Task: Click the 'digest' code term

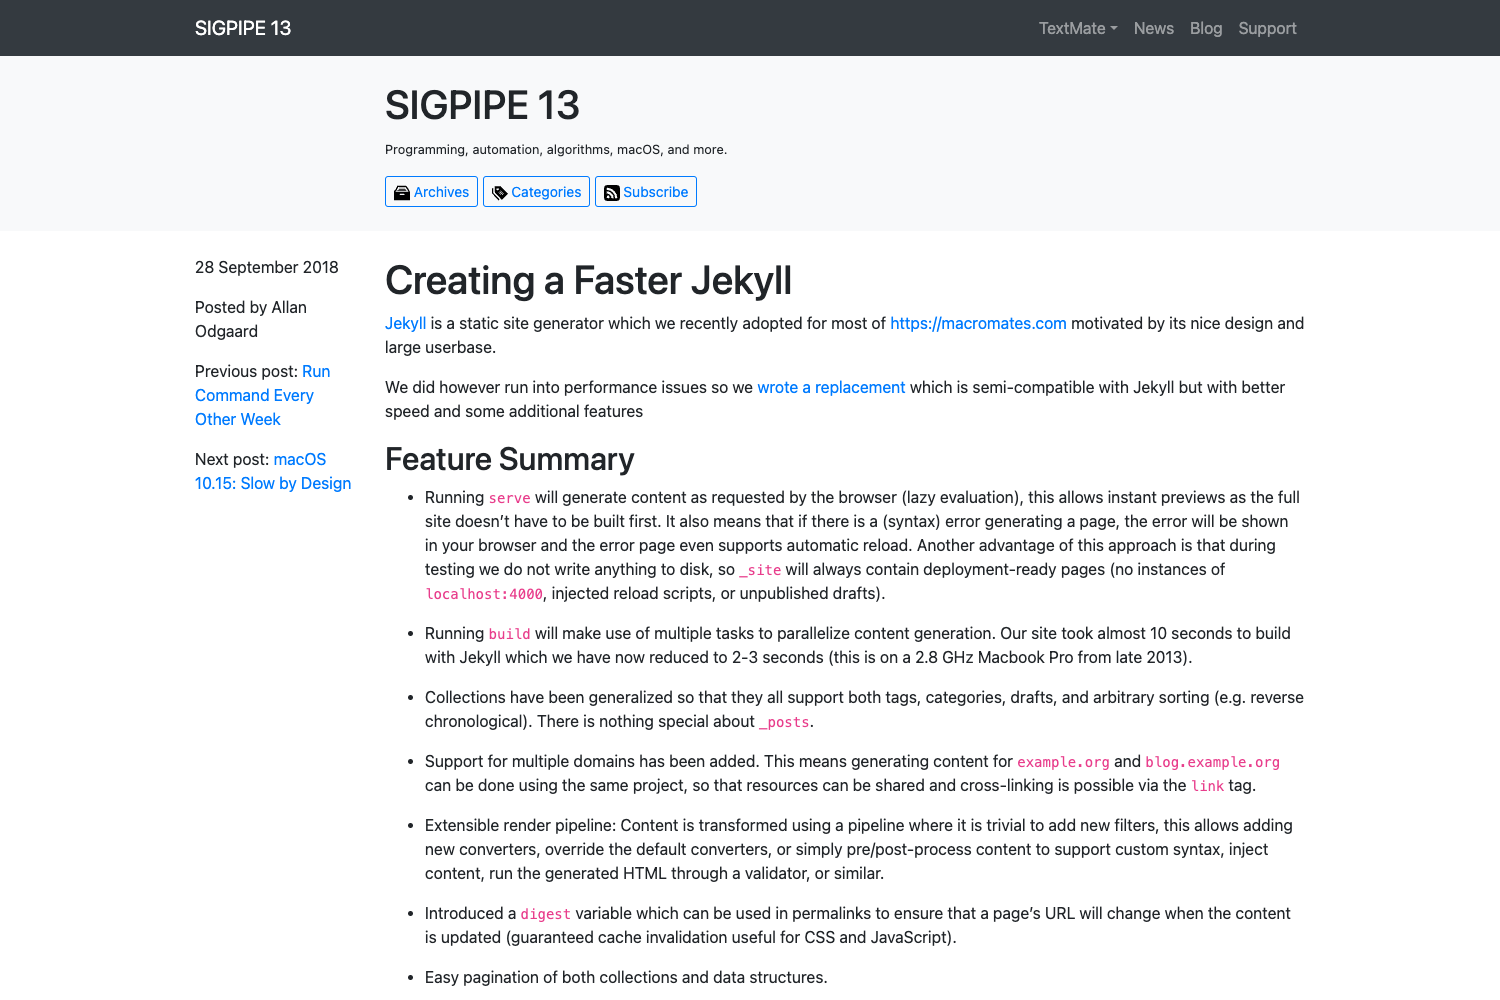Action: coord(545,914)
